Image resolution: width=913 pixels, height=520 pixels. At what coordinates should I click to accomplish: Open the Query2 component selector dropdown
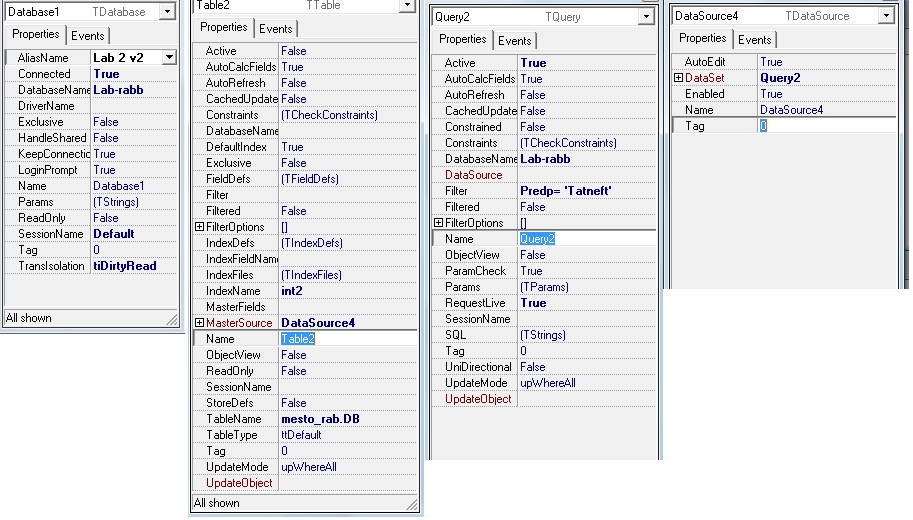tap(646, 17)
